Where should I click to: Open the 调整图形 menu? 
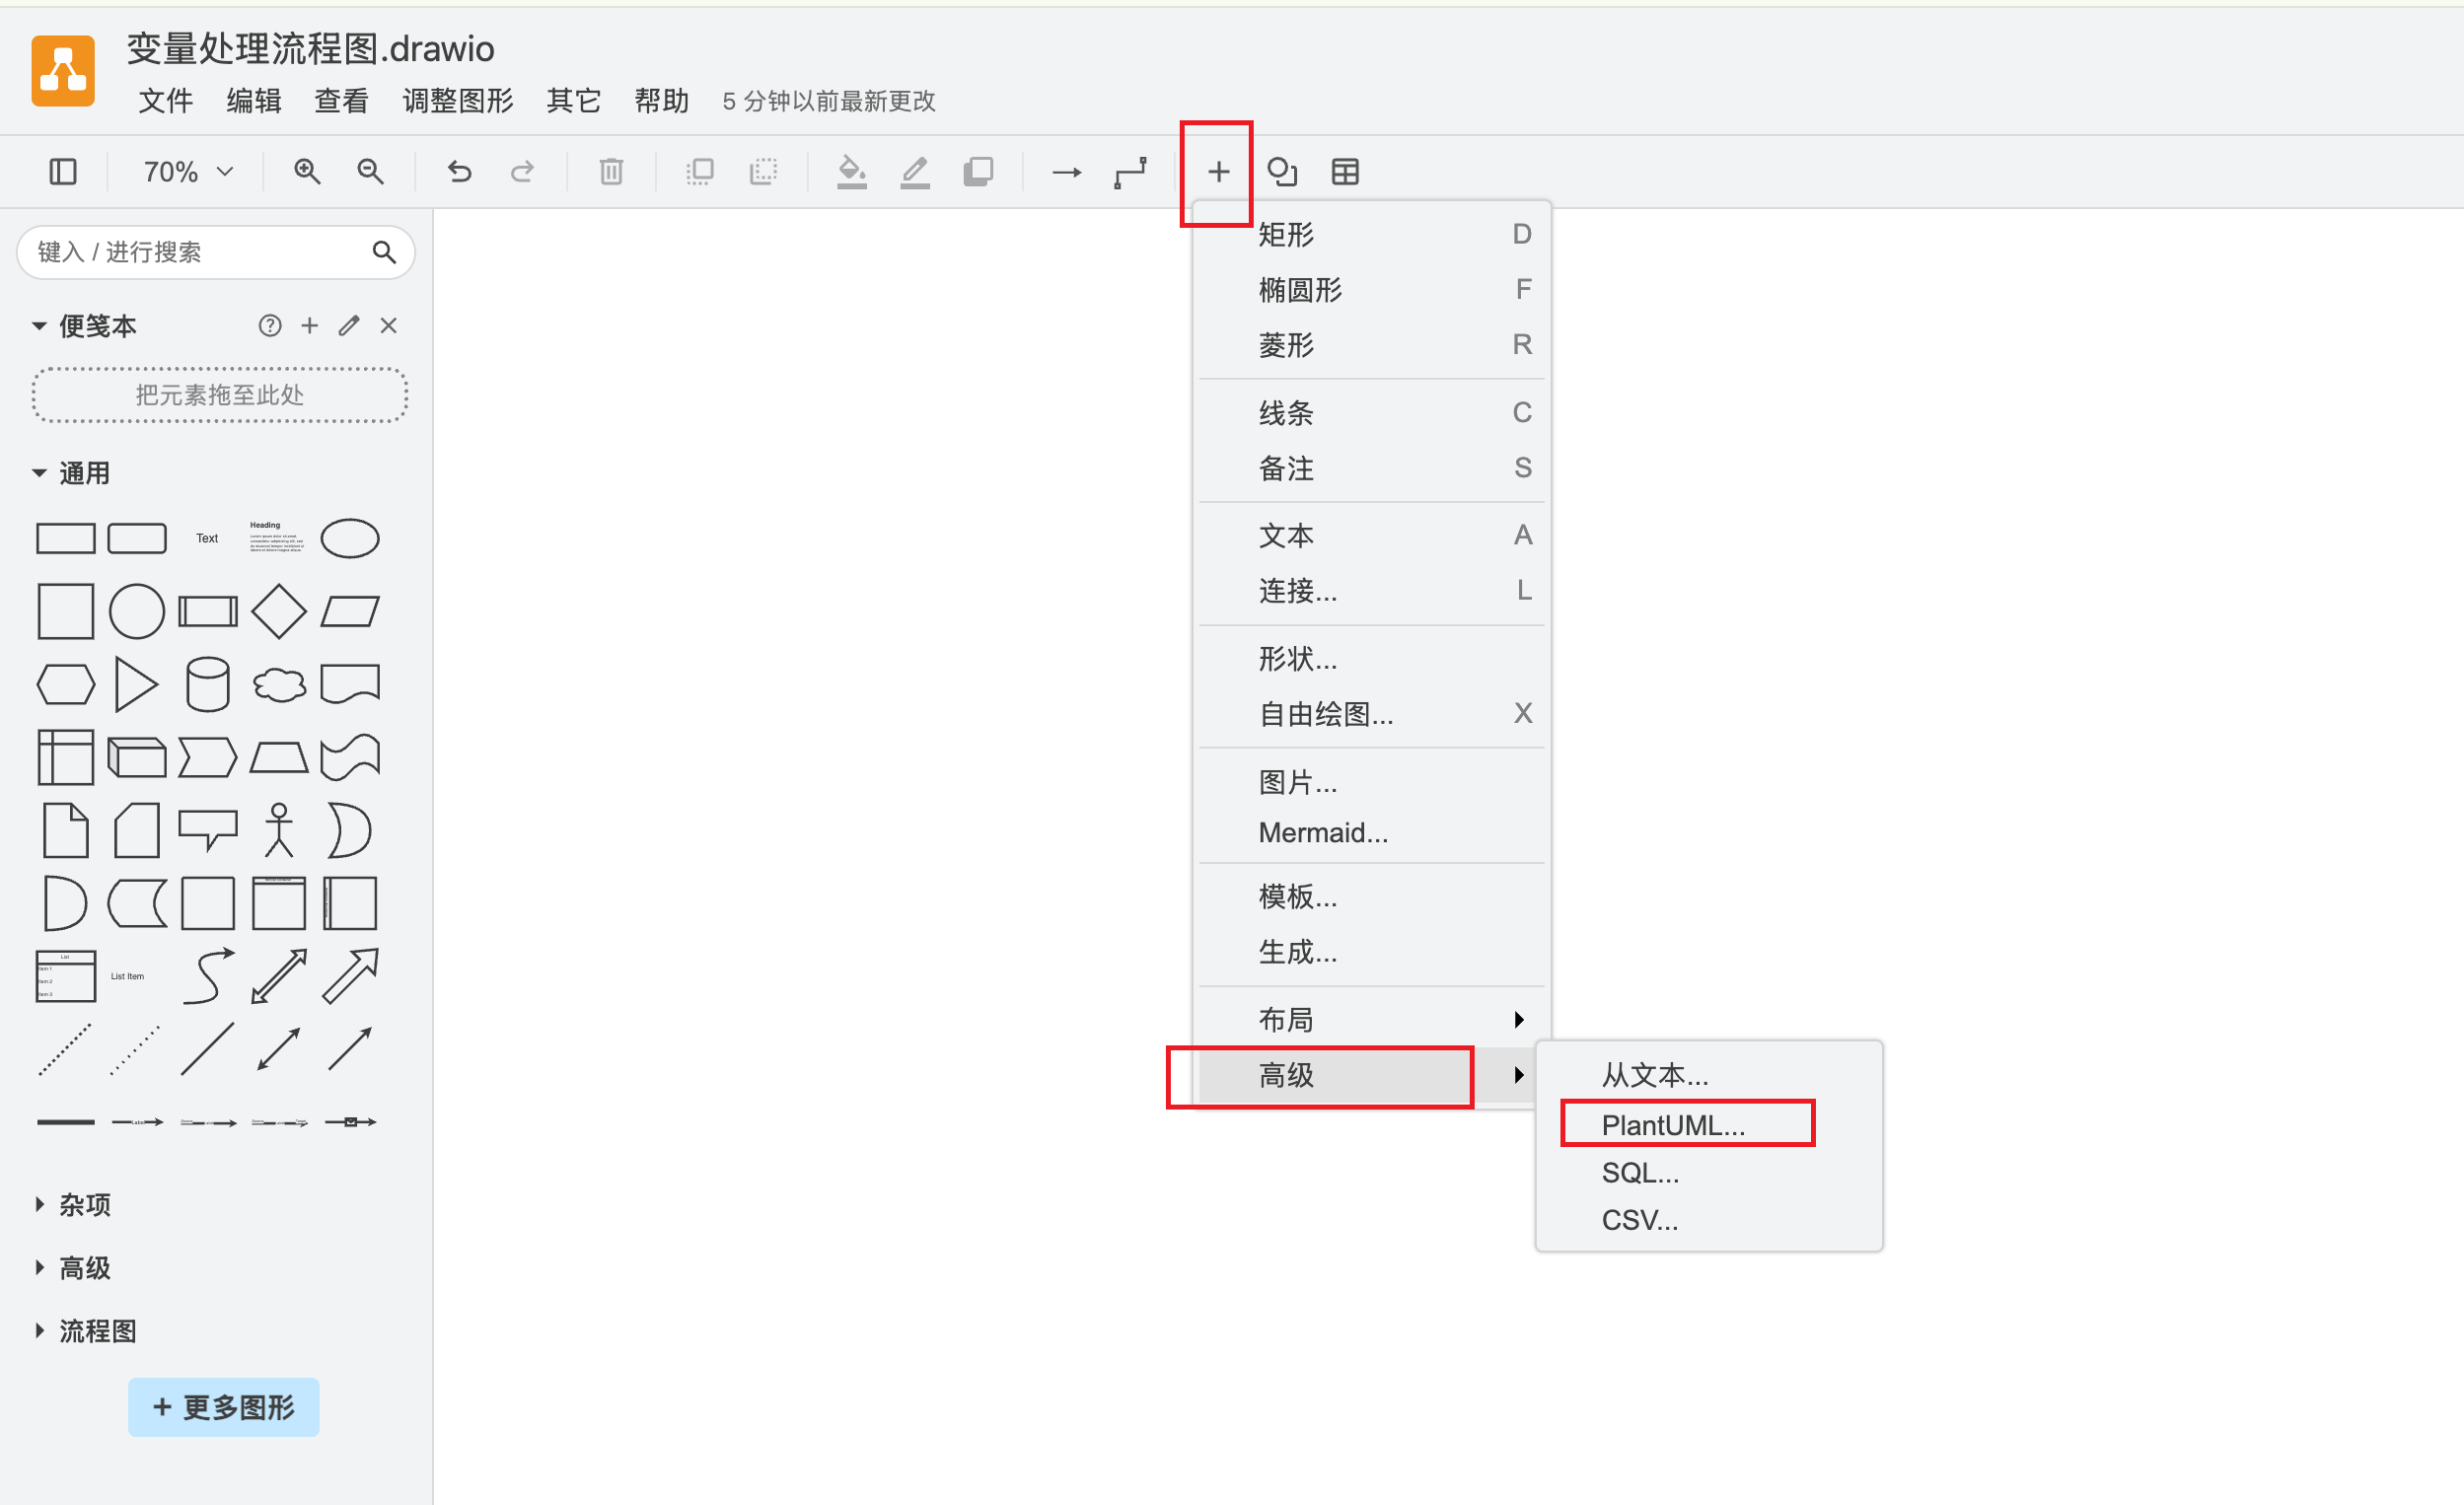point(458,101)
